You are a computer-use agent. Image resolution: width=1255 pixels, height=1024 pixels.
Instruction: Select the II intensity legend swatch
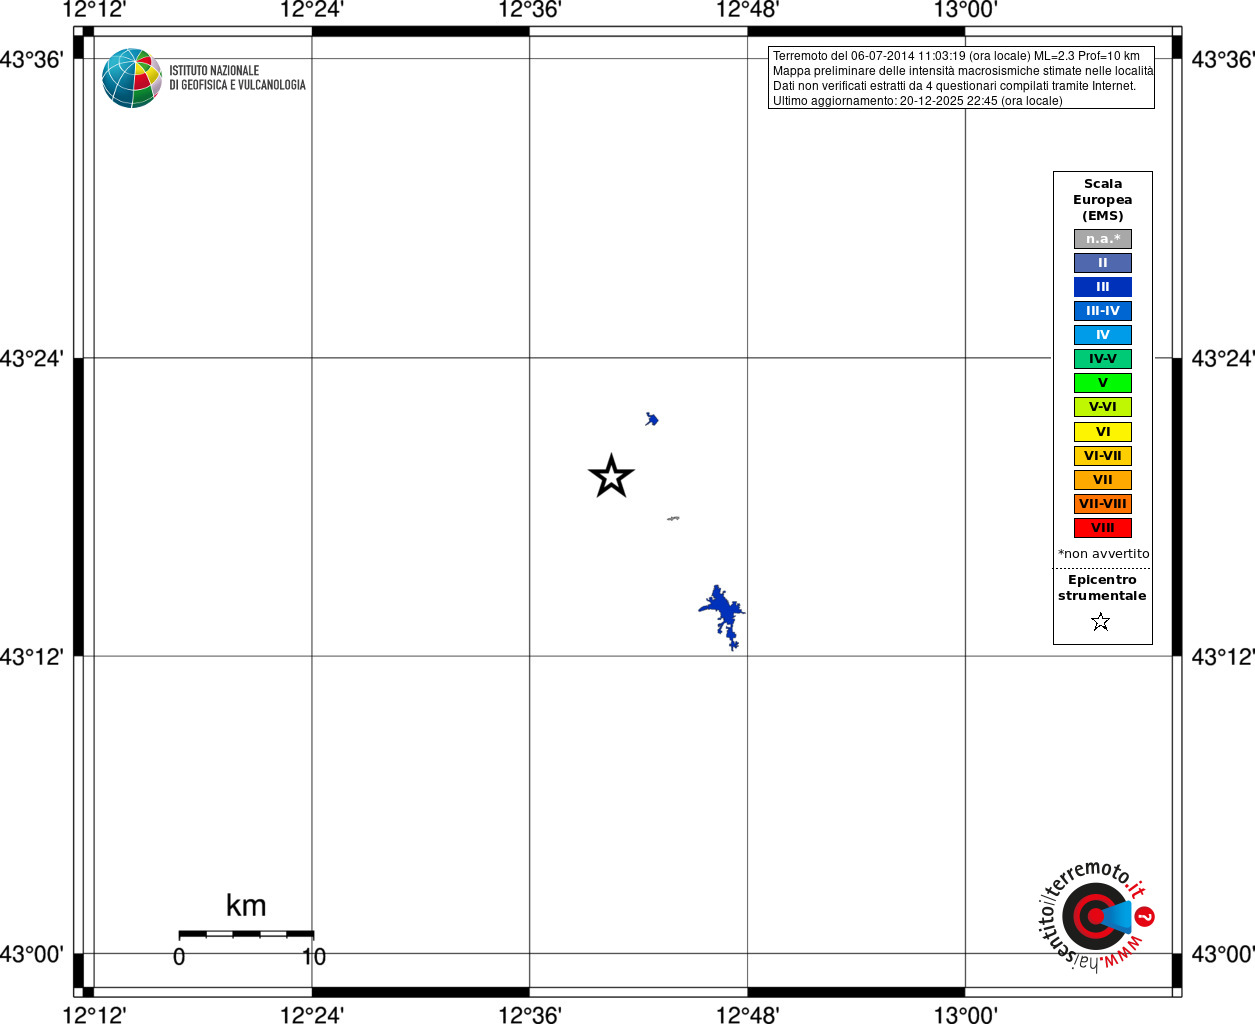(1103, 263)
